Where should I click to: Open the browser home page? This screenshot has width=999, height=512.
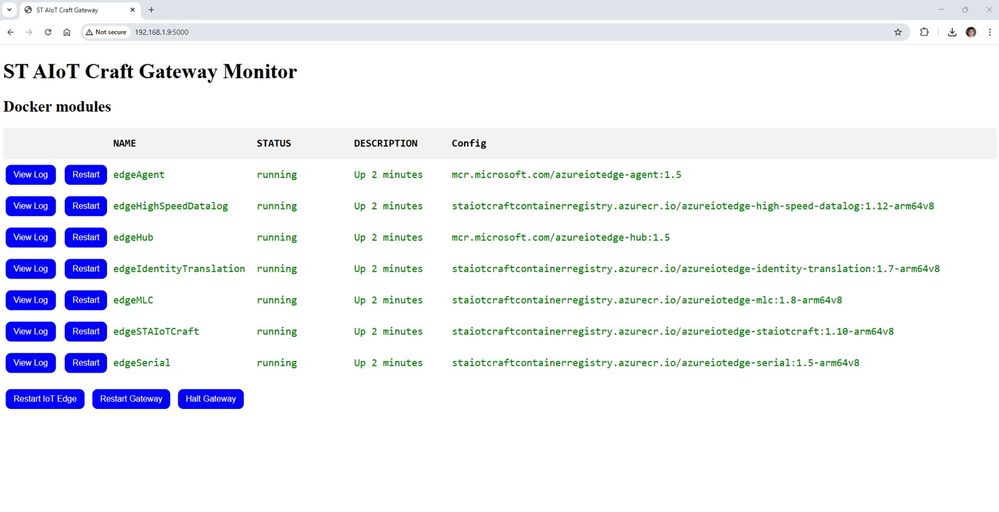[x=66, y=32]
